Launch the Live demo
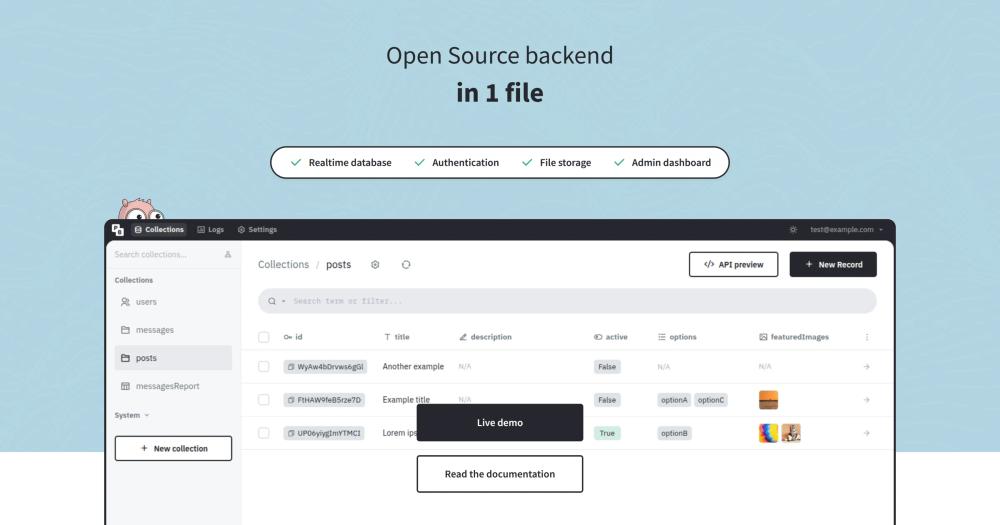 [x=500, y=422]
